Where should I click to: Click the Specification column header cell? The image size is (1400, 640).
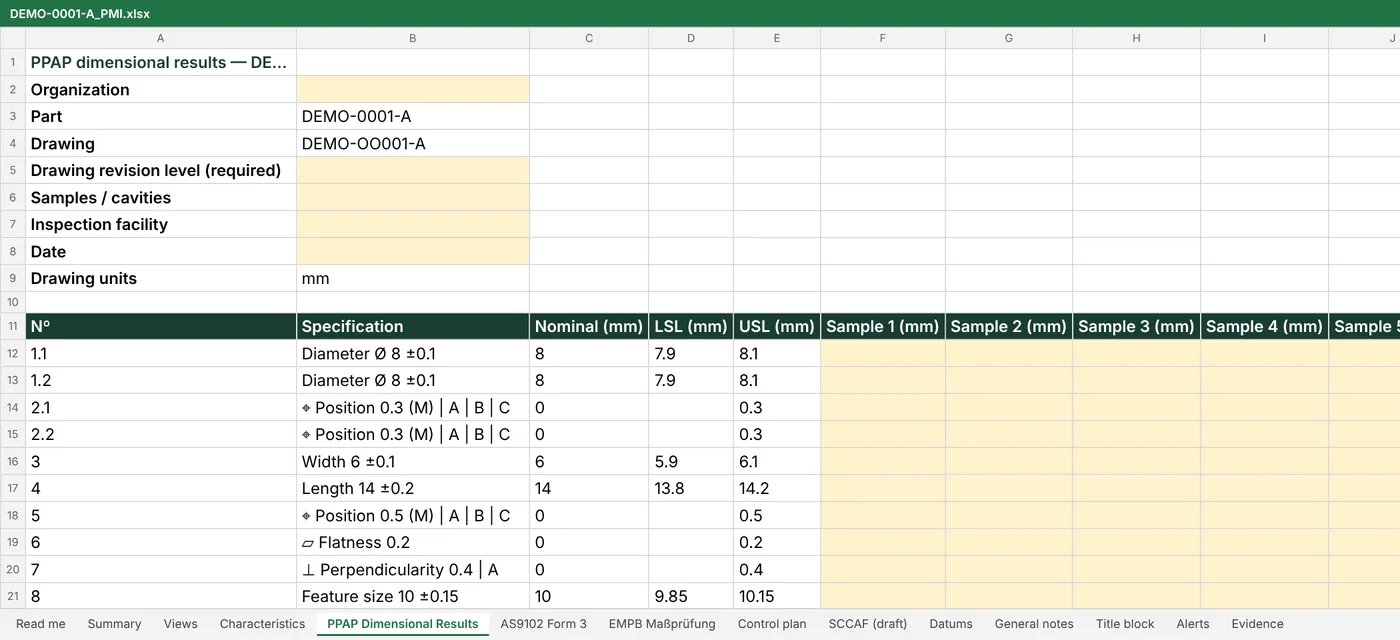413,326
